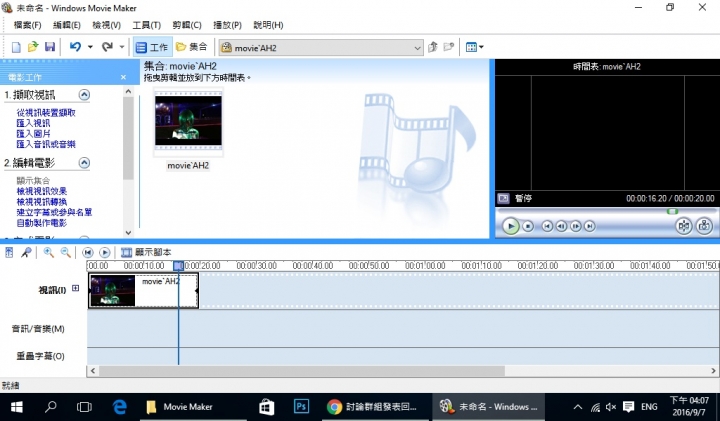Screen dimensions: 720x421
Task: Switch to storyboard with 顯示腳本
Action: (146, 252)
